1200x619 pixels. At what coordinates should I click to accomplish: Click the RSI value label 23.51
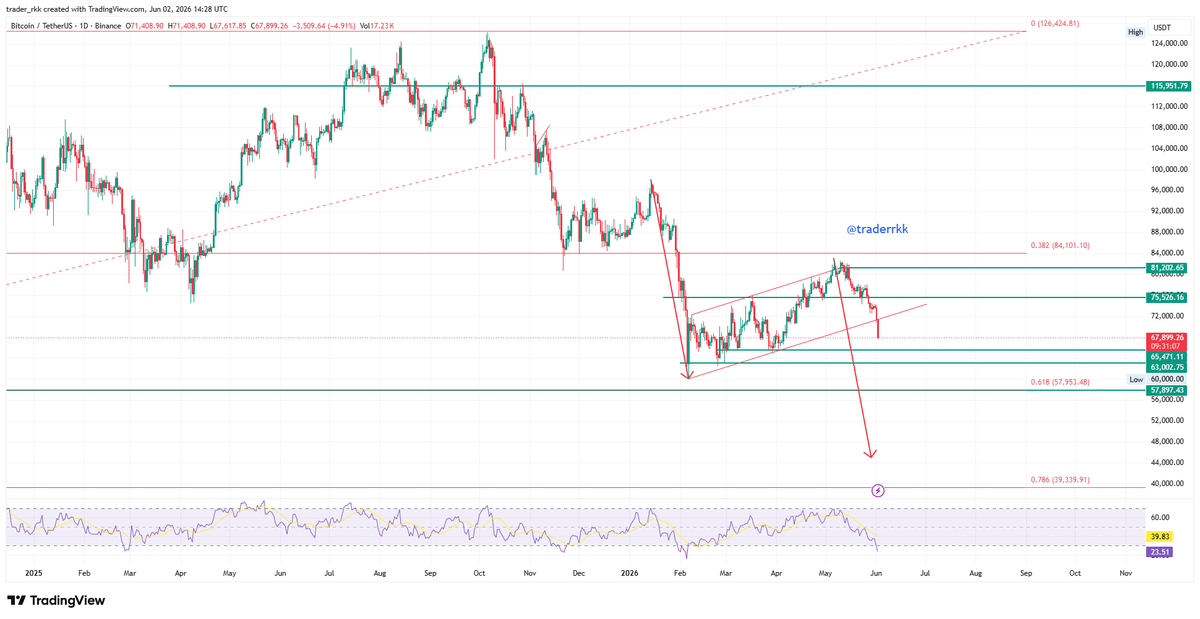click(1159, 550)
